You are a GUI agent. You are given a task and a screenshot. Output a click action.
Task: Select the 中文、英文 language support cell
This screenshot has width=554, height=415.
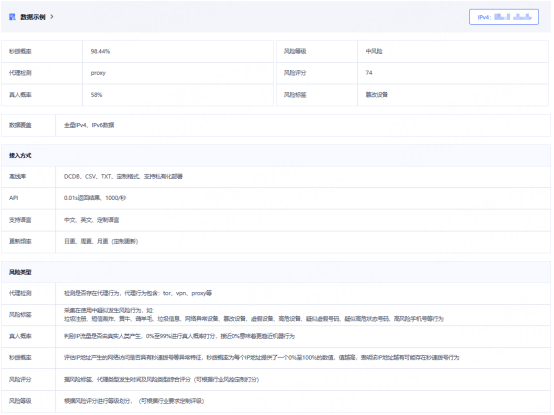pyautogui.click(x=303, y=220)
